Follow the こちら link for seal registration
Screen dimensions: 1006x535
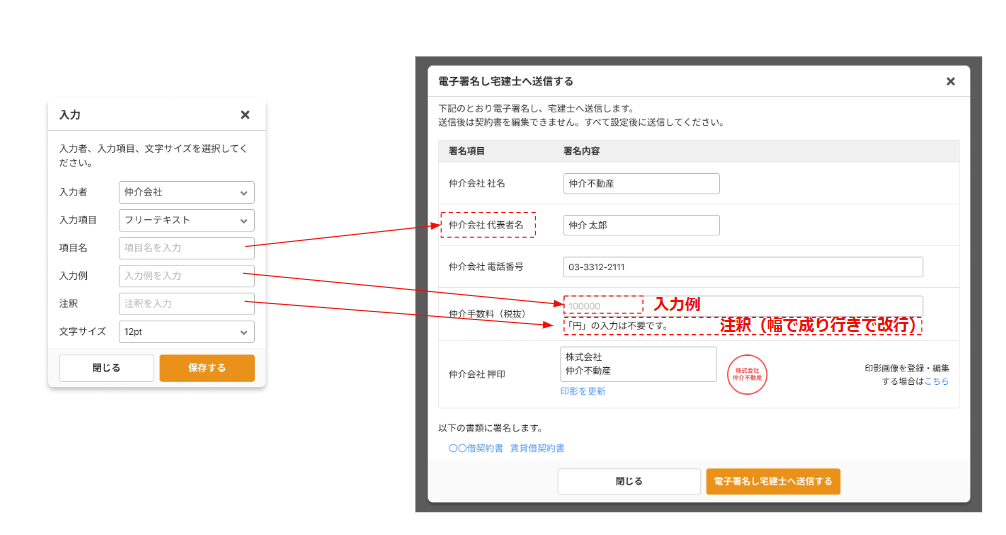pyautogui.click(x=936, y=382)
